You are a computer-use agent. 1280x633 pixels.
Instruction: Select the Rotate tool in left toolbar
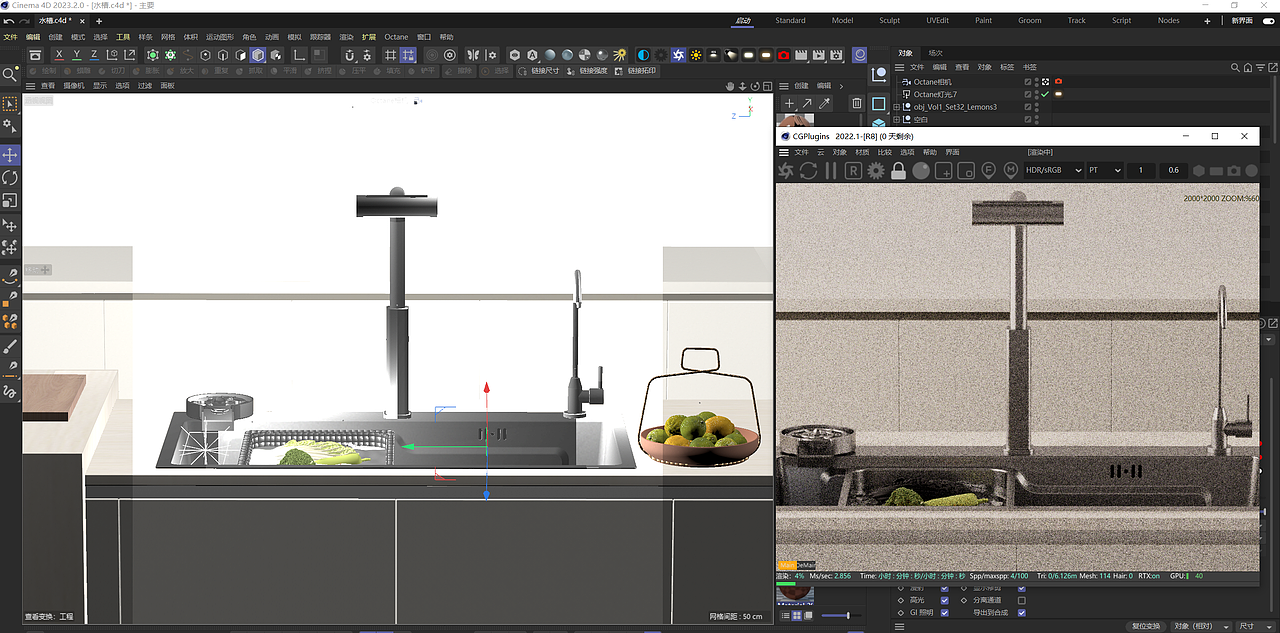[10, 177]
